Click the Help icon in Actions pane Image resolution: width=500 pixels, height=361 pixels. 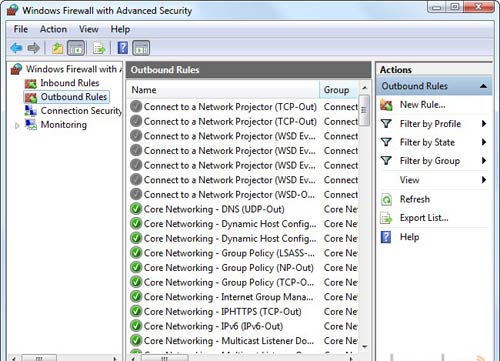[x=386, y=237]
